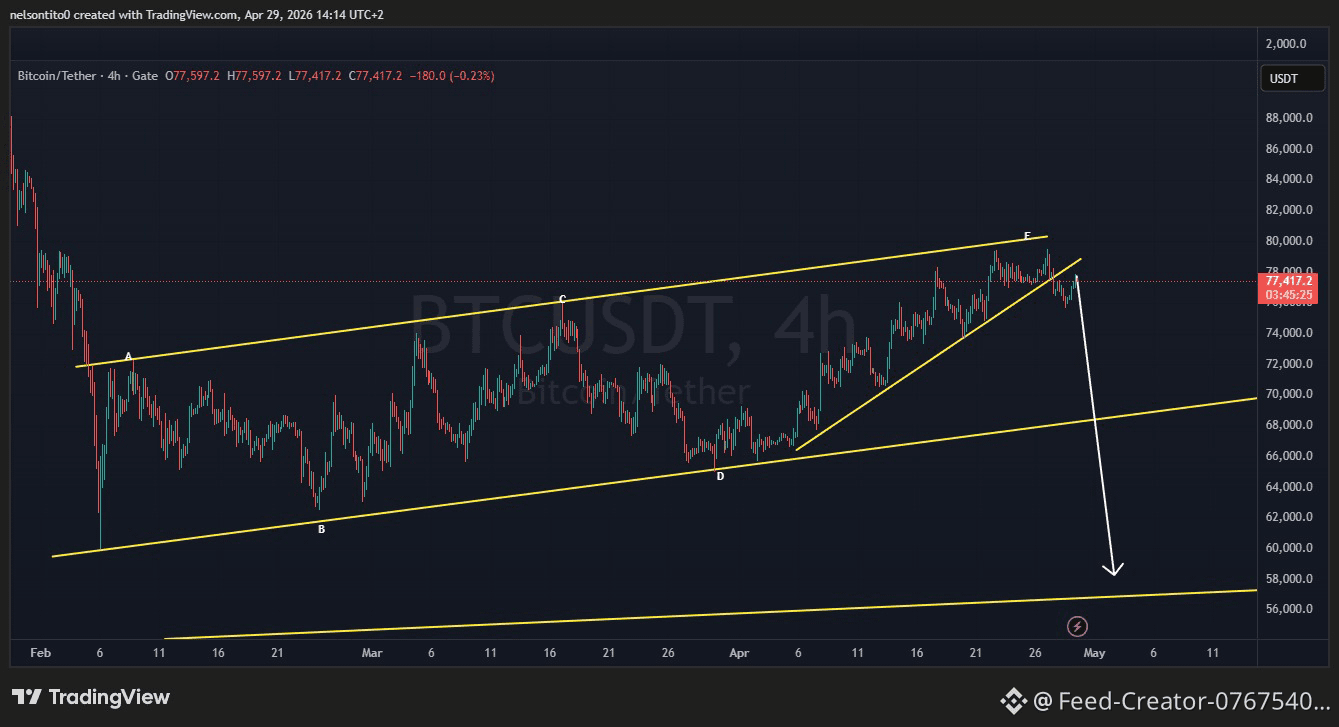Click the Feb label on the time axis
Image resolution: width=1339 pixels, height=727 pixels.
pos(40,653)
